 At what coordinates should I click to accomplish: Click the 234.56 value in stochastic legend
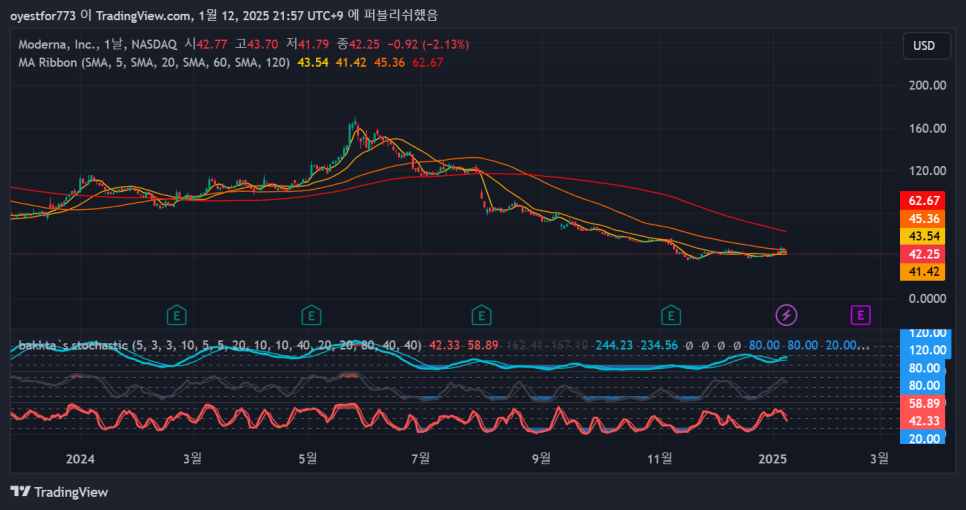pyautogui.click(x=657, y=346)
